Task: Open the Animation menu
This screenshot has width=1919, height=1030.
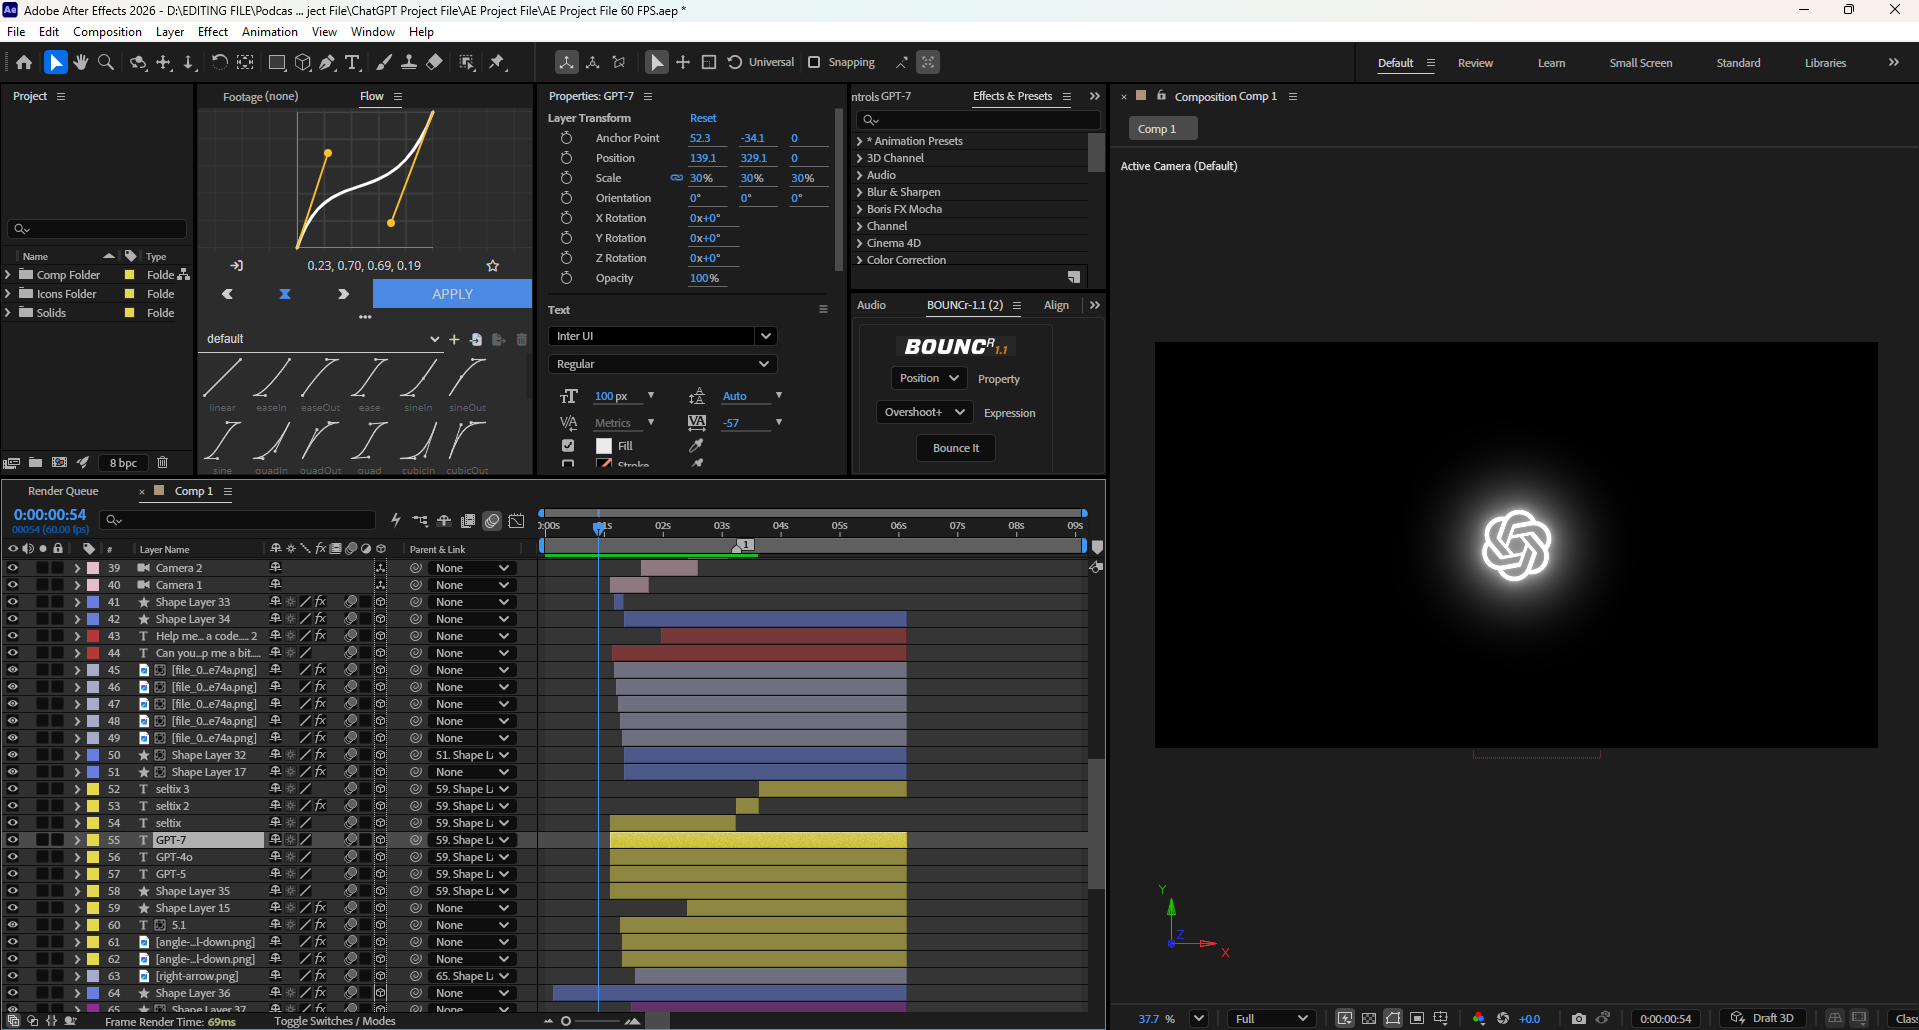Action: click(x=270, y=32)
